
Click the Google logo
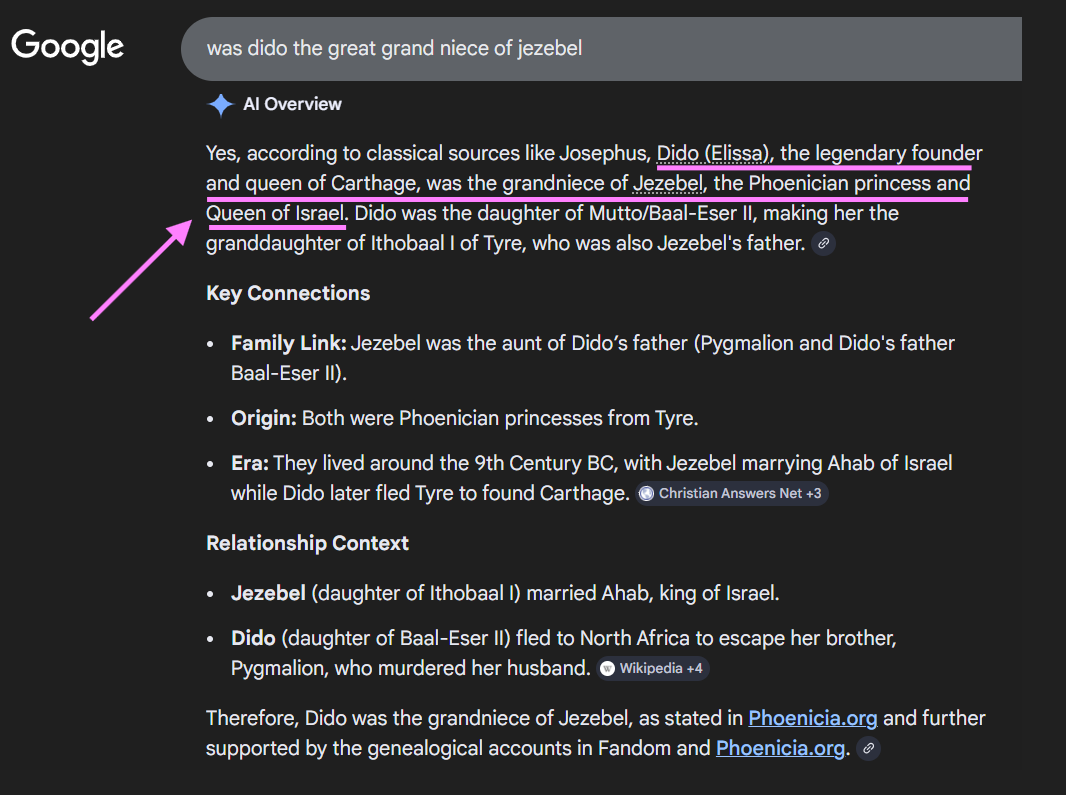coord(67,46)
